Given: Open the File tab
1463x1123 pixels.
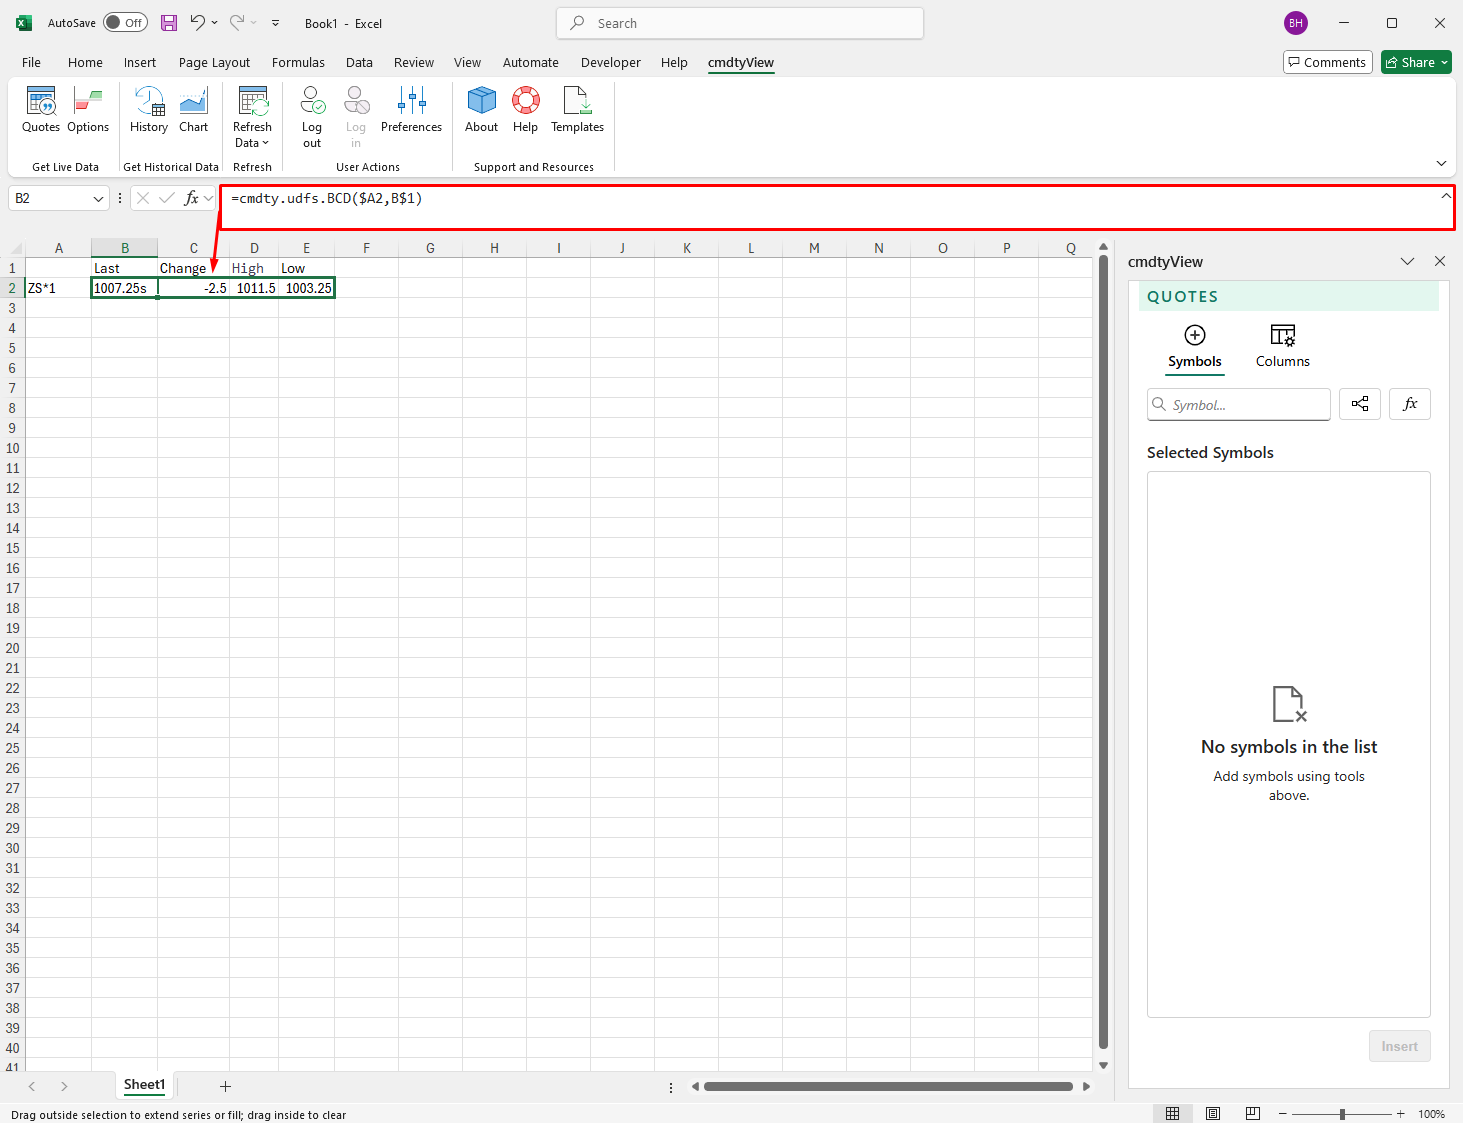Looking at the screenshot, I should pyautogui.click(x=31, y=62).
